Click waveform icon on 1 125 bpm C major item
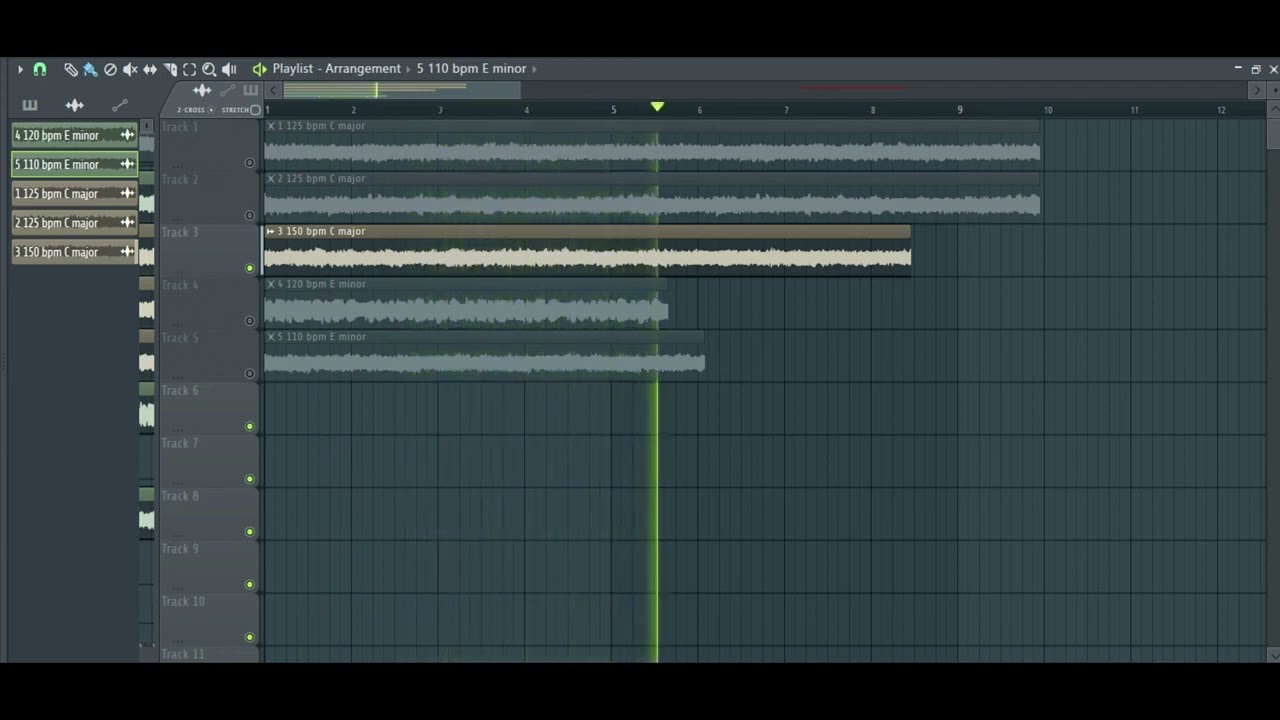Screen dimensions: 1280x720 pyautogui.click(x=127, y=193)
